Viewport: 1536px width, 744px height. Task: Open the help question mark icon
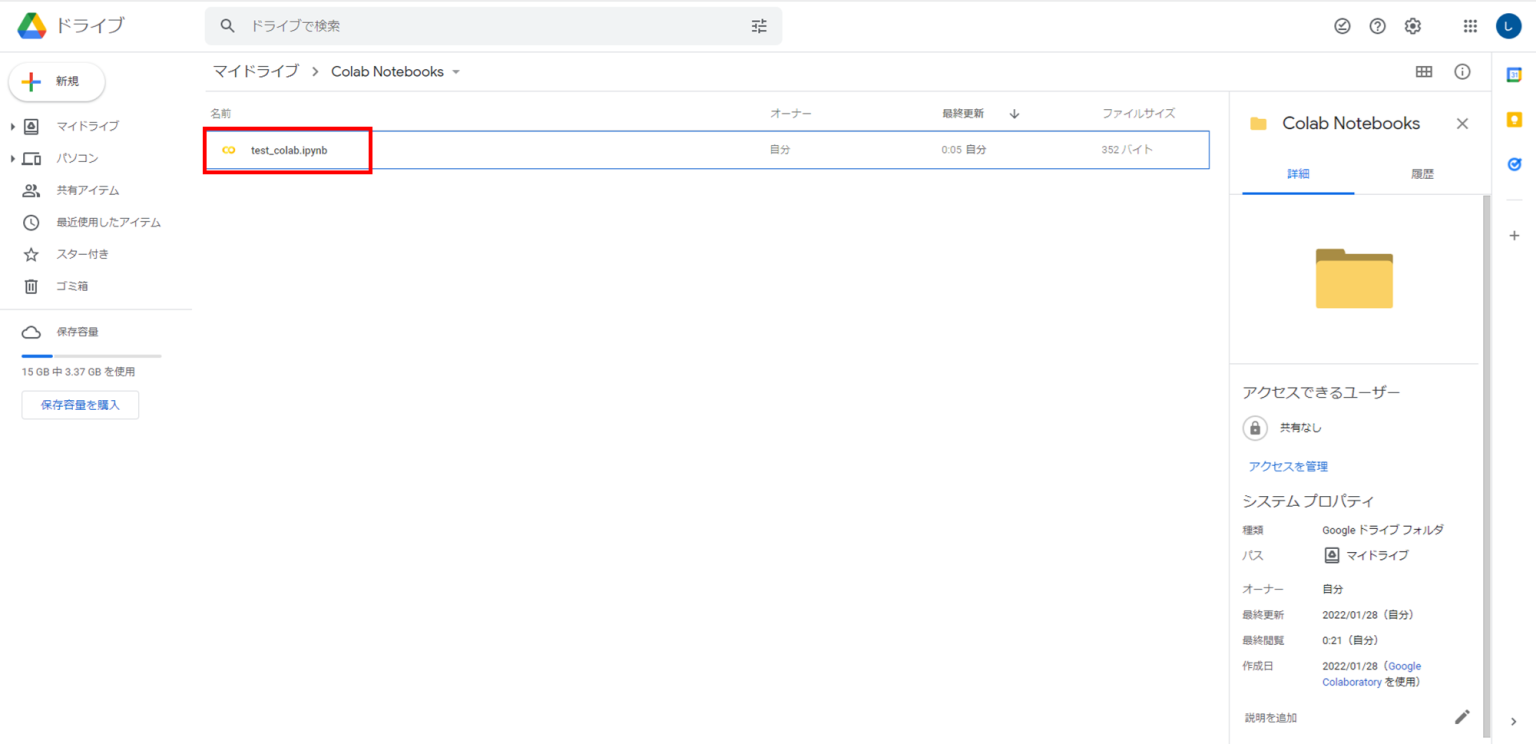(x=1377, y=26)
